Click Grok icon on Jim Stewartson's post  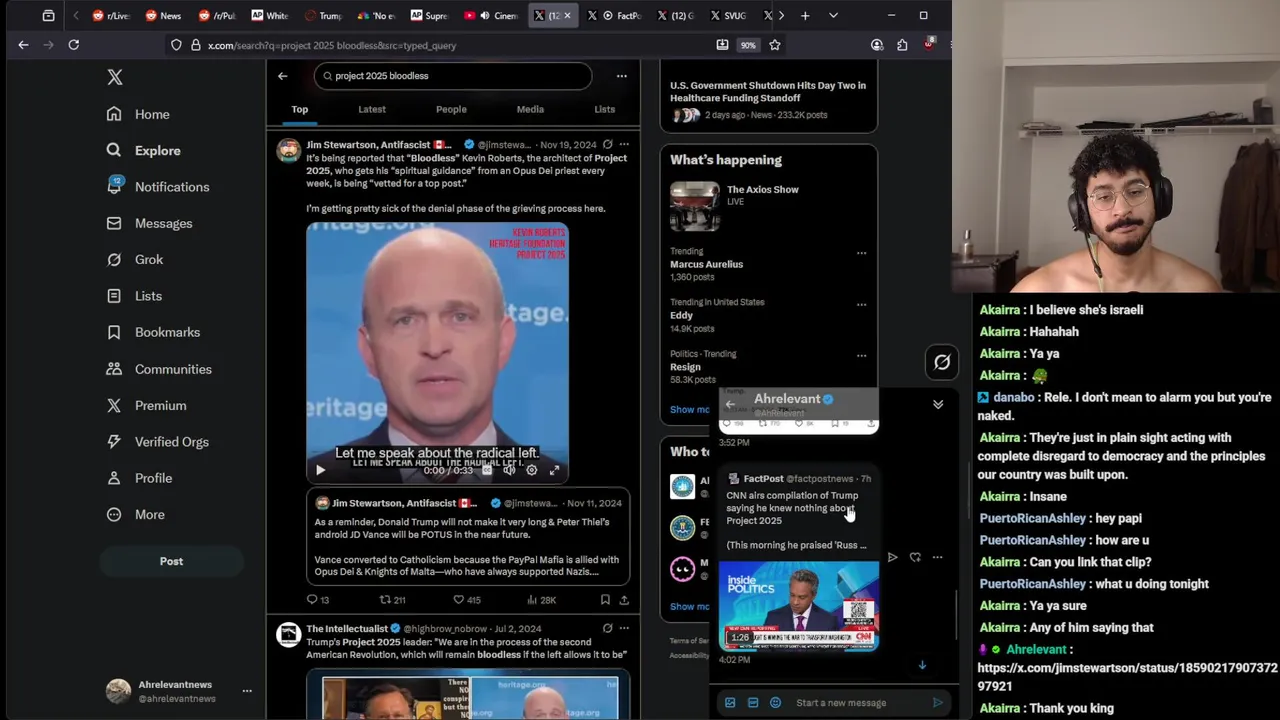[607, 145]
